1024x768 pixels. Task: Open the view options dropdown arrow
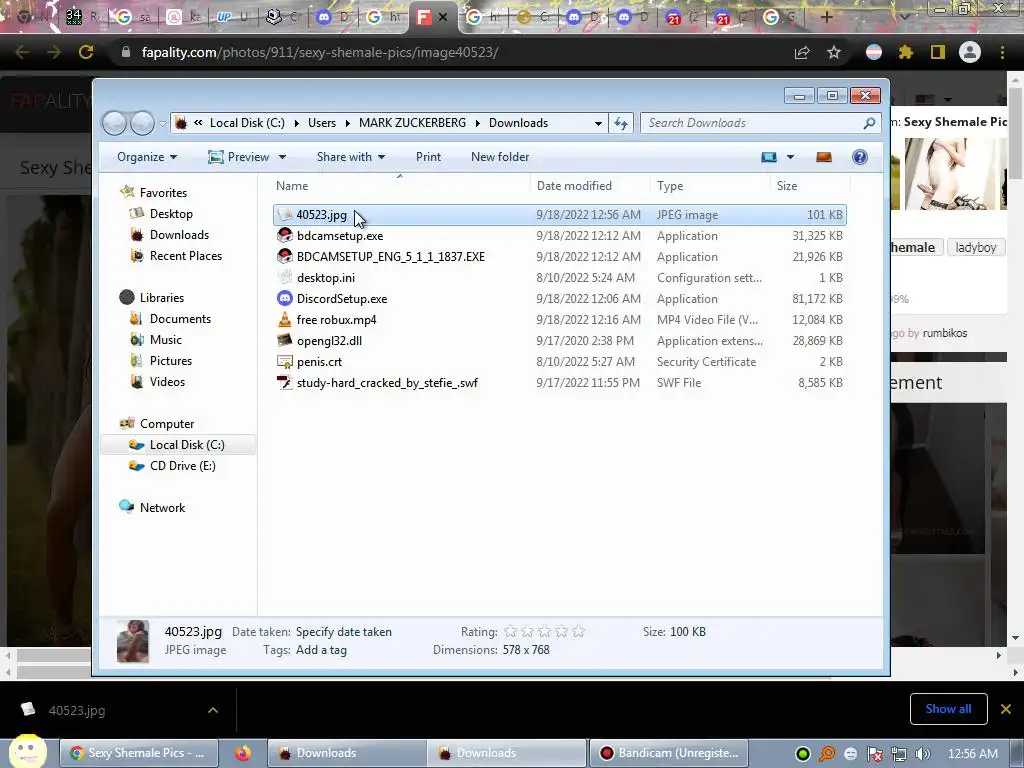pyautogui.click(x=790, y=157)
